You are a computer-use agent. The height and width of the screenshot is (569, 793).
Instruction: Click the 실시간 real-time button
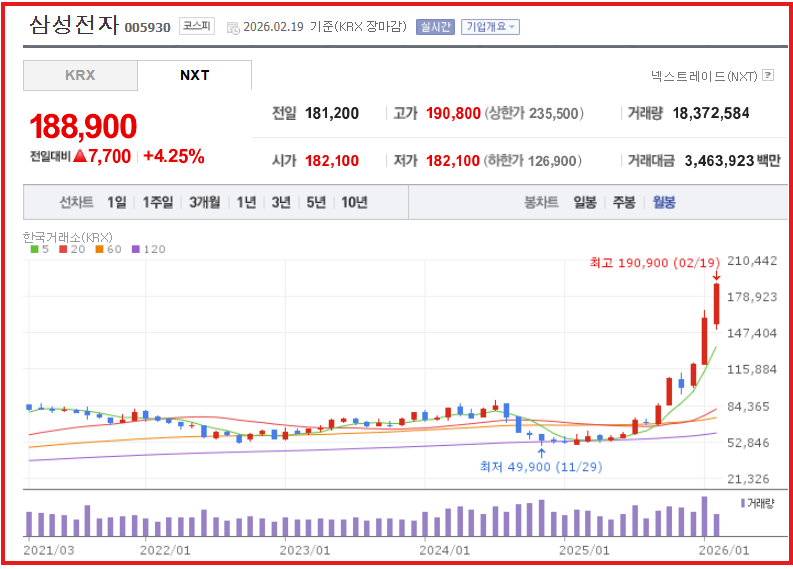[x=435, y=27]
